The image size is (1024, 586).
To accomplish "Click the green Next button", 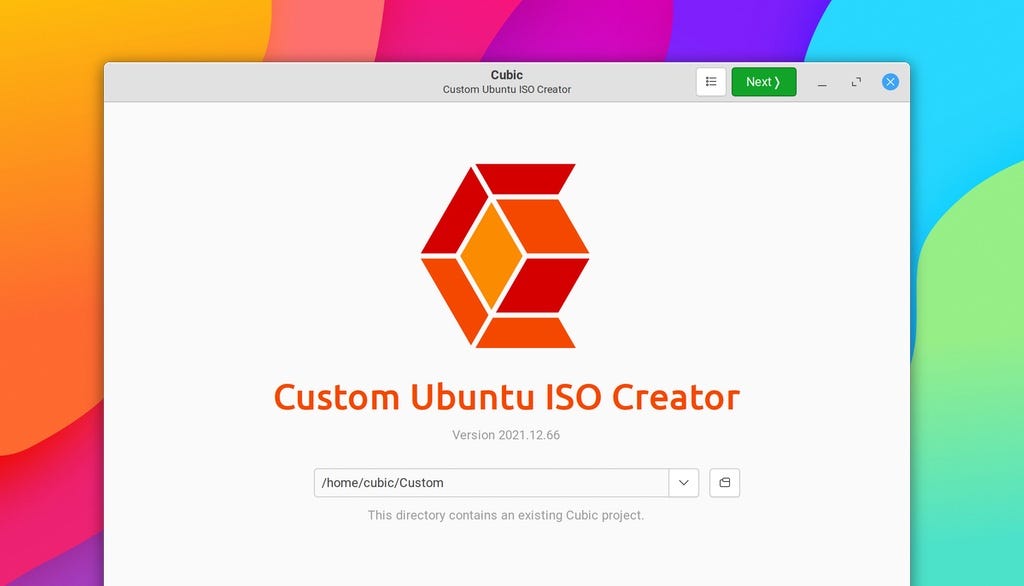I will coord(763,82).
